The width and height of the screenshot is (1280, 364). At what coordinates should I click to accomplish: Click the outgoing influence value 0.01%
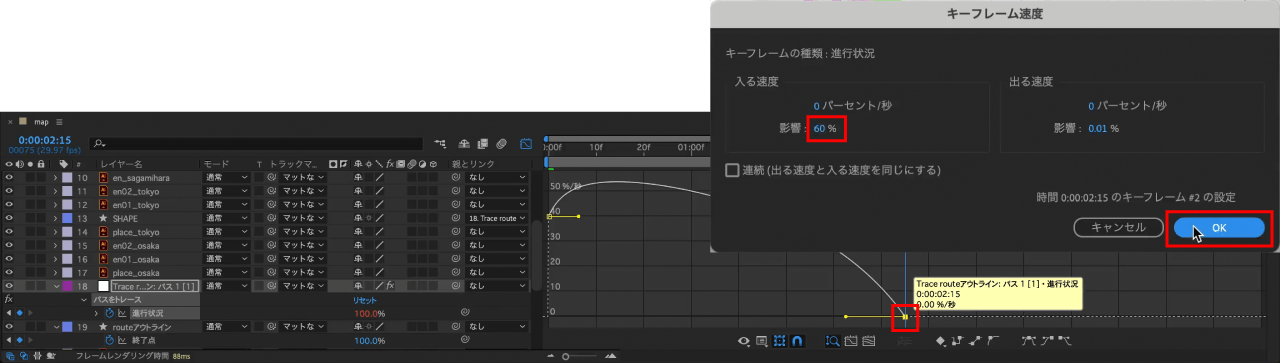[x=1103, y=129]
